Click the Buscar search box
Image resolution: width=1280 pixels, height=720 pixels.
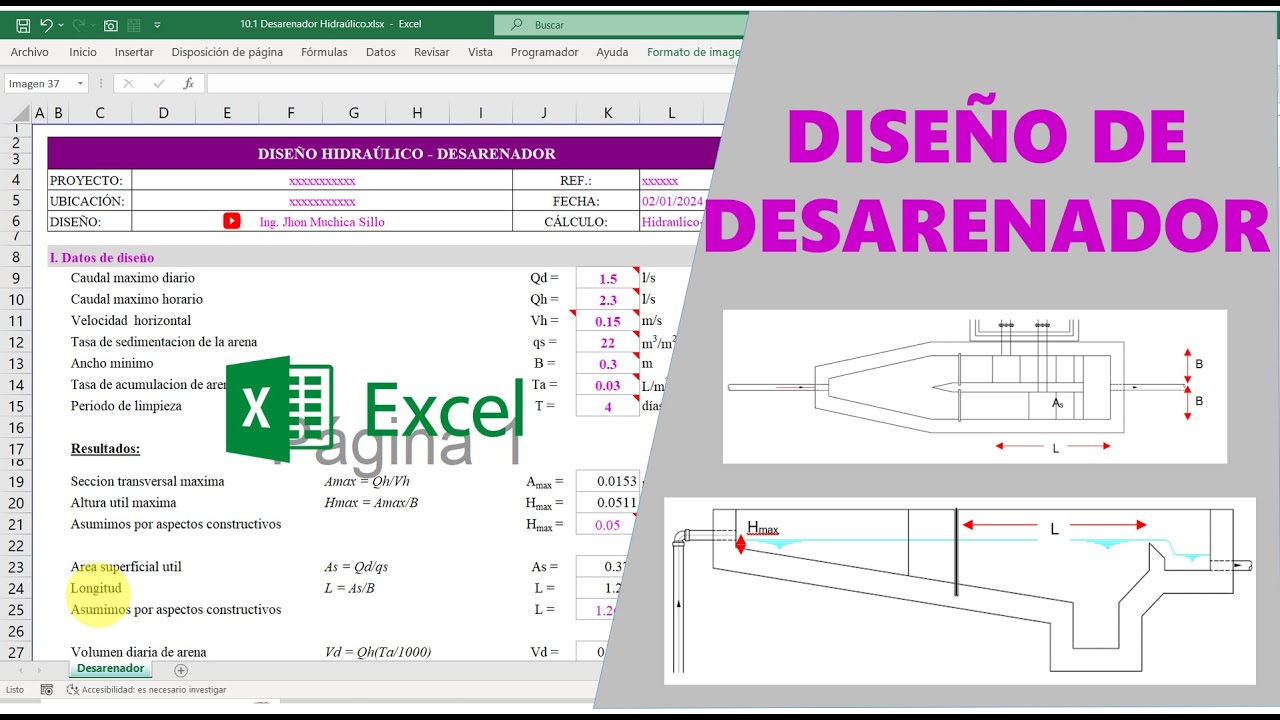pyautogui.click(x=620, y=24)
